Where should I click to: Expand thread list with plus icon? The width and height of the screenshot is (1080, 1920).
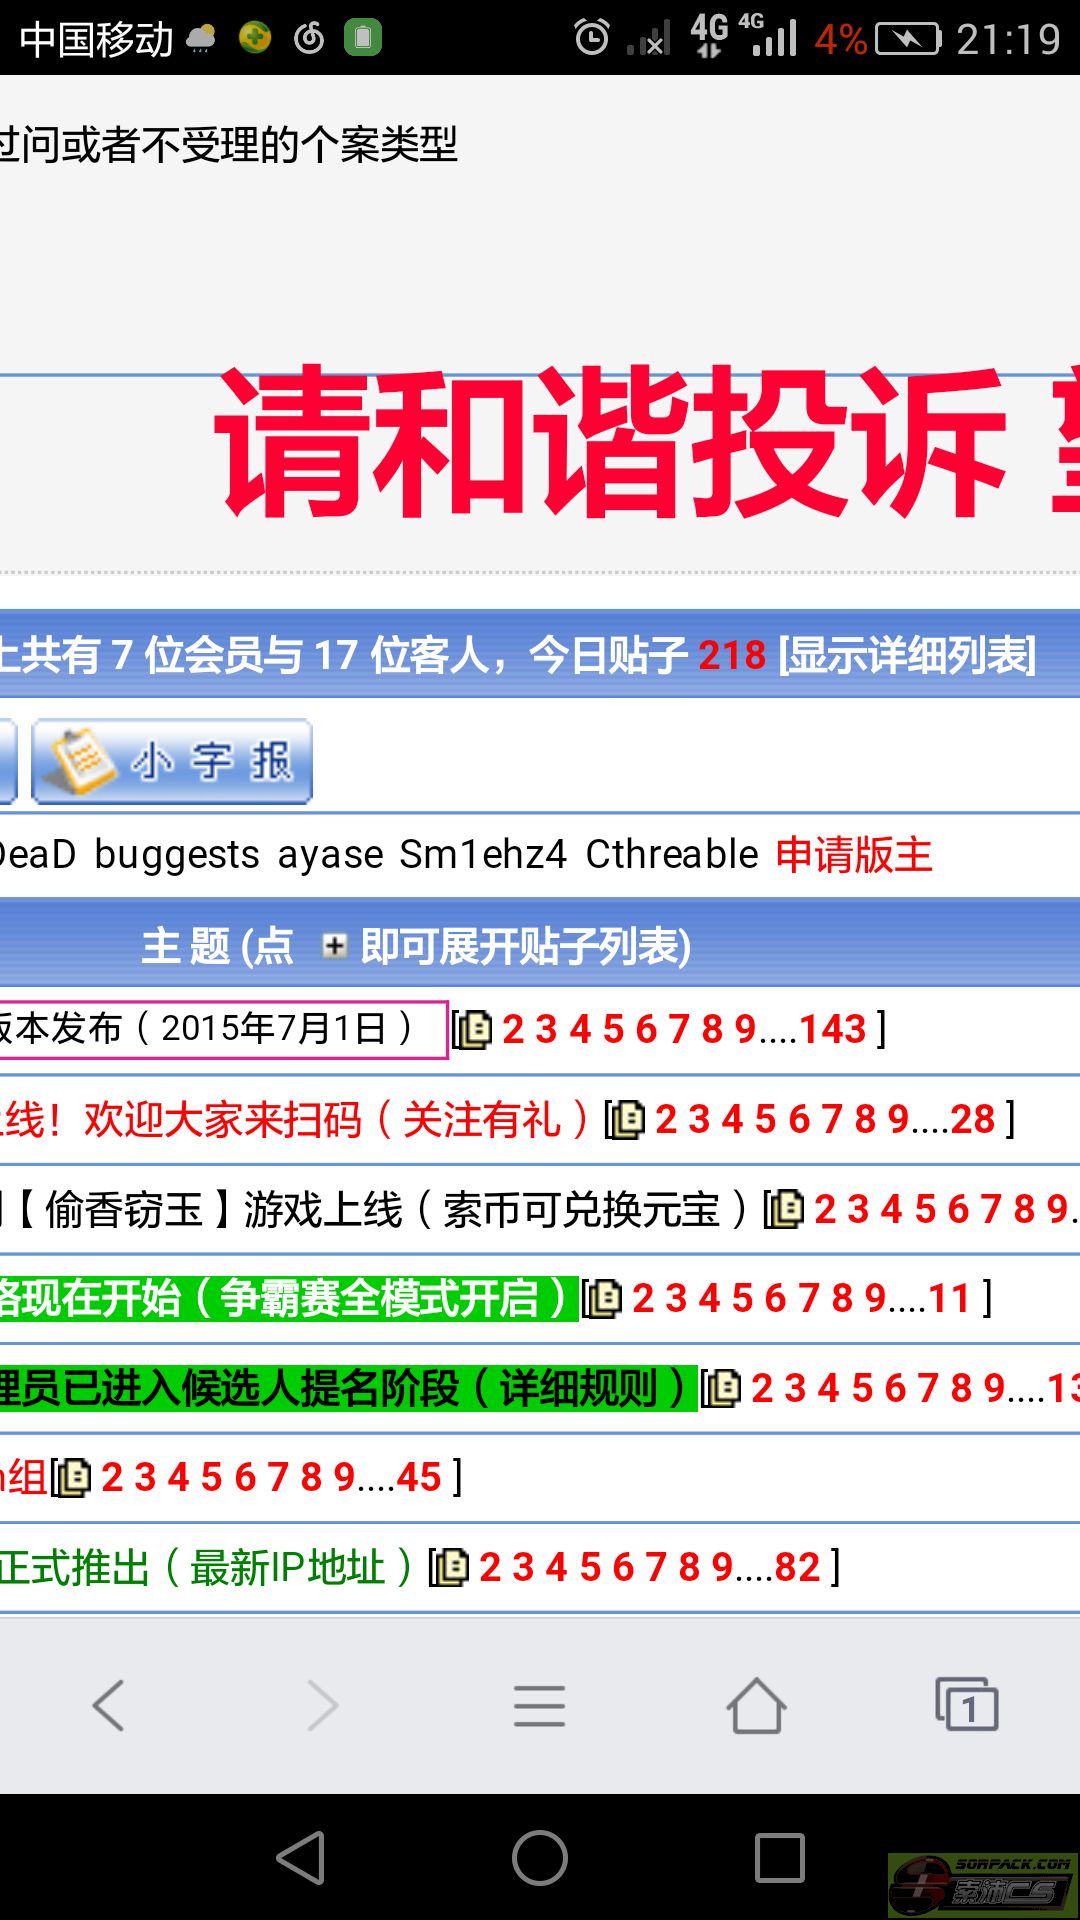(334, 945)
